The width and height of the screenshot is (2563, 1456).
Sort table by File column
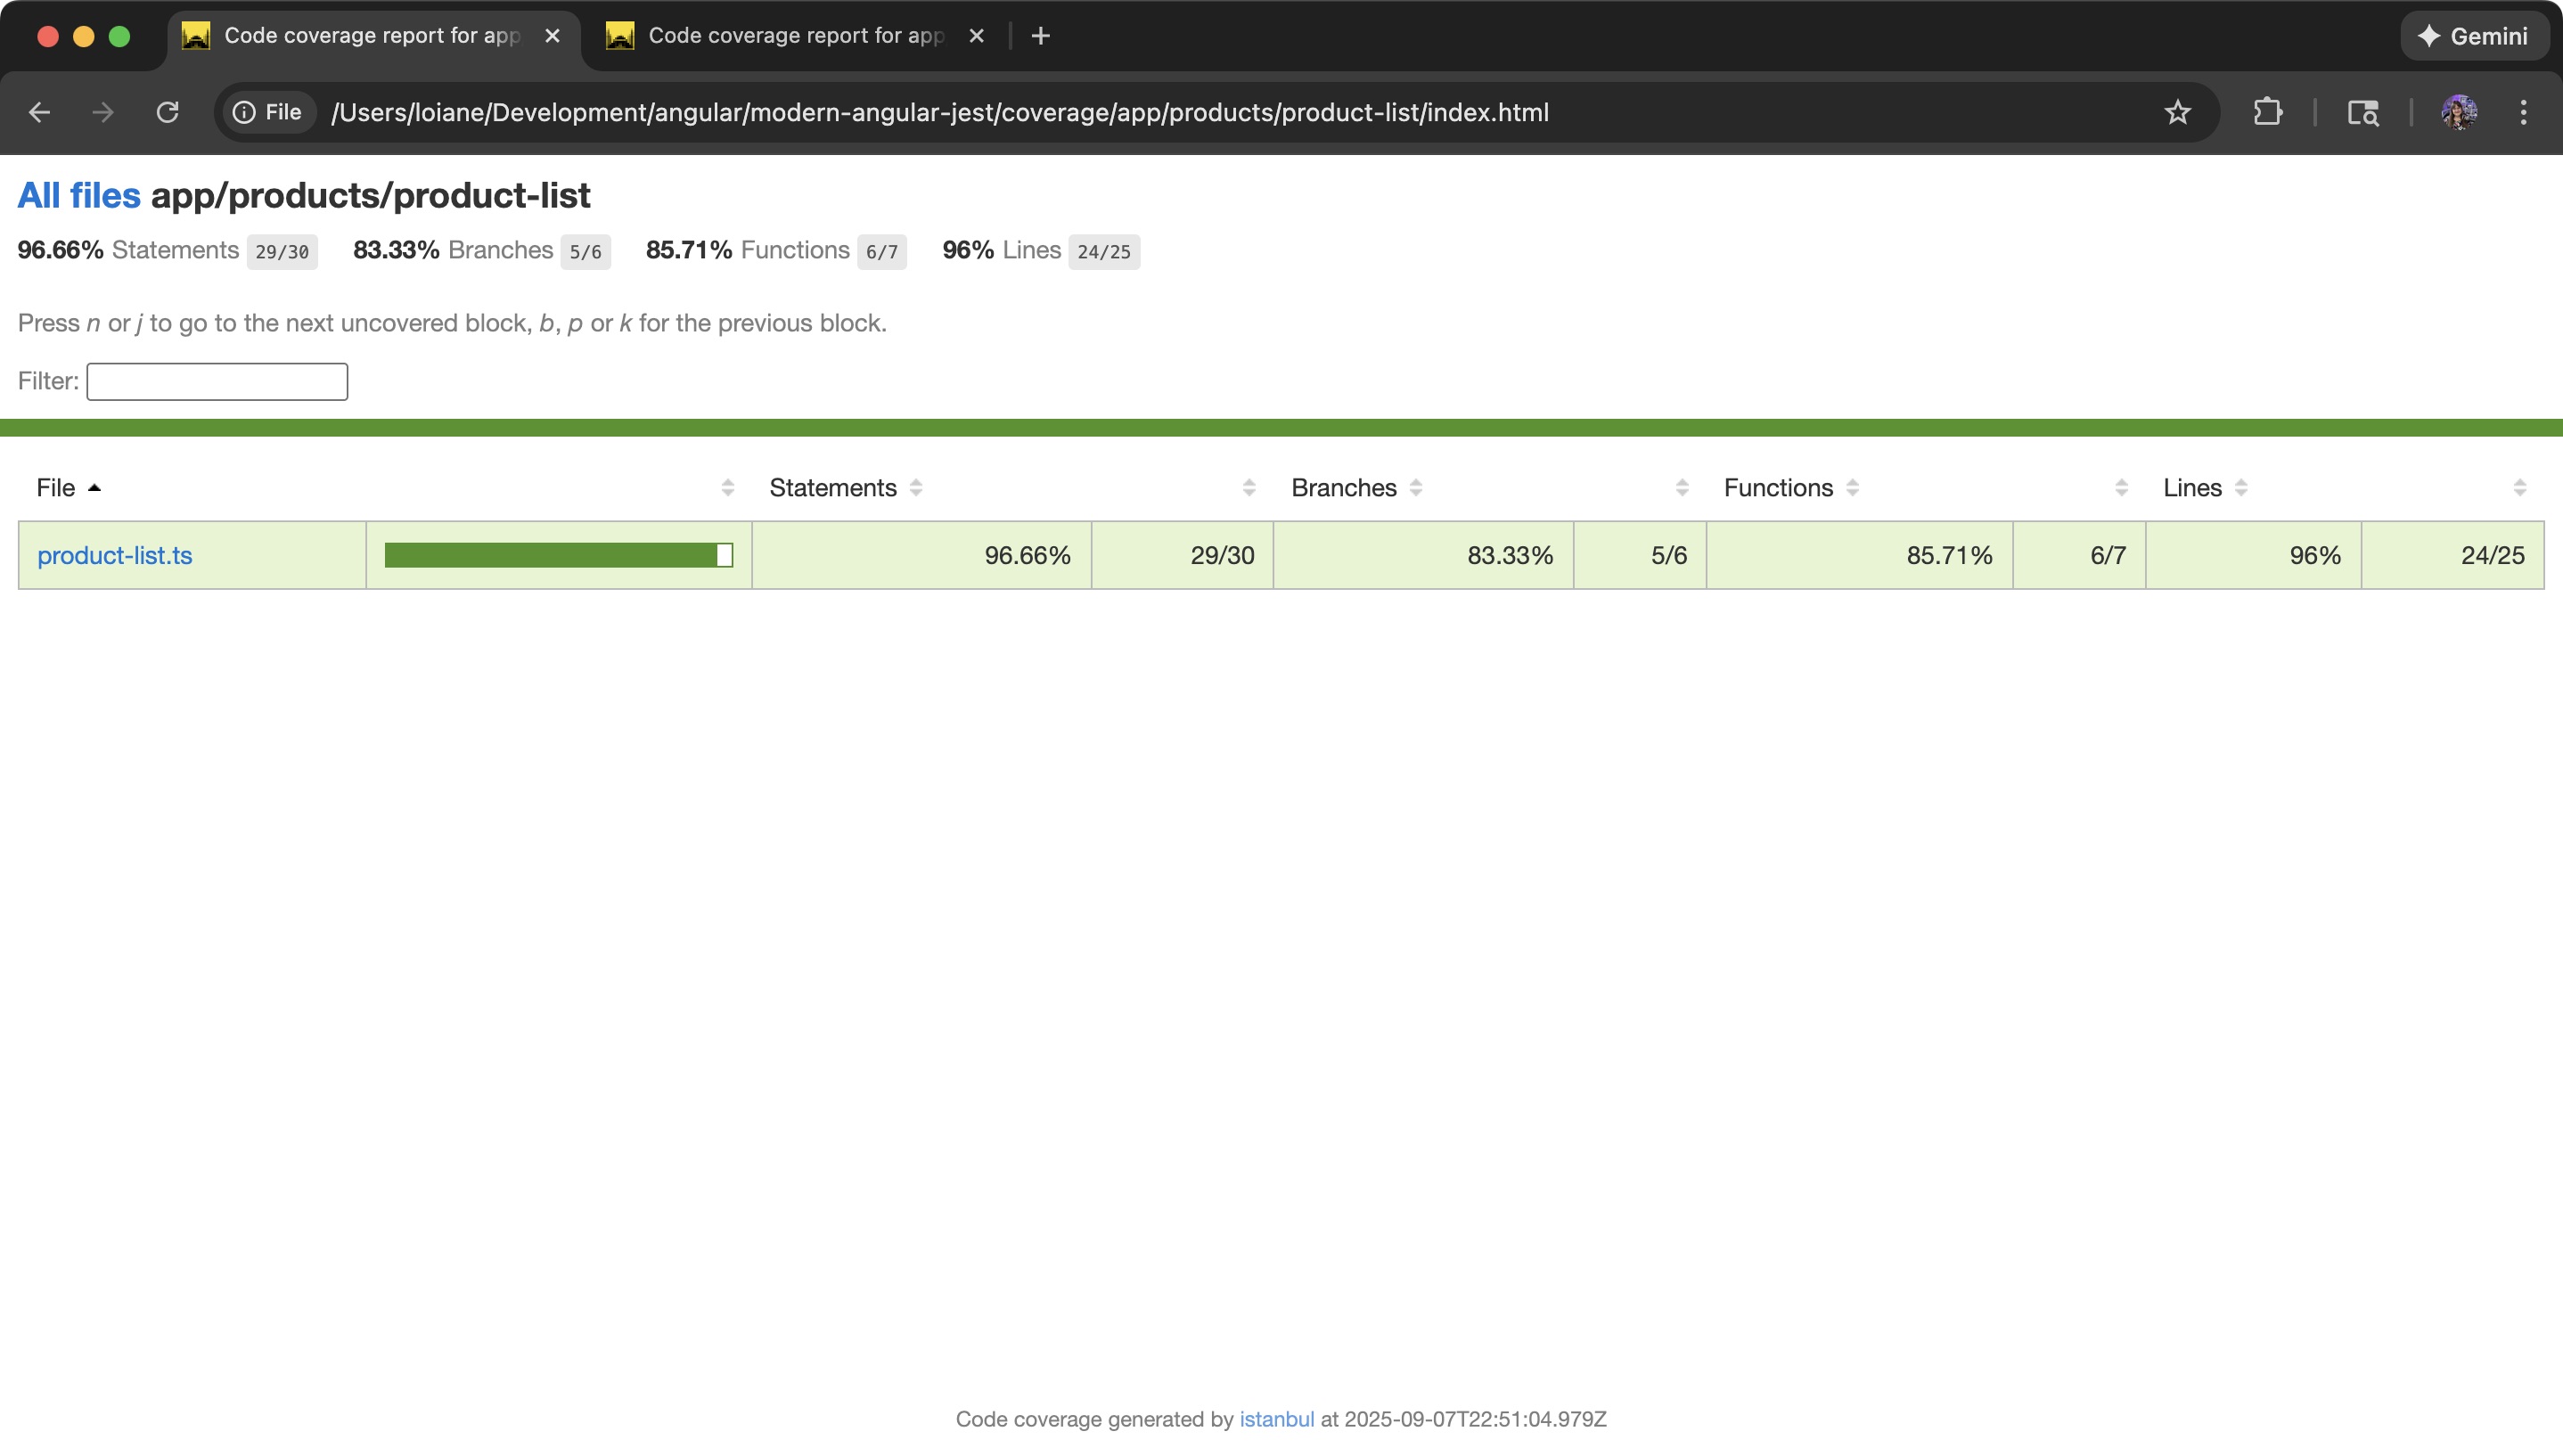(57, 488)
